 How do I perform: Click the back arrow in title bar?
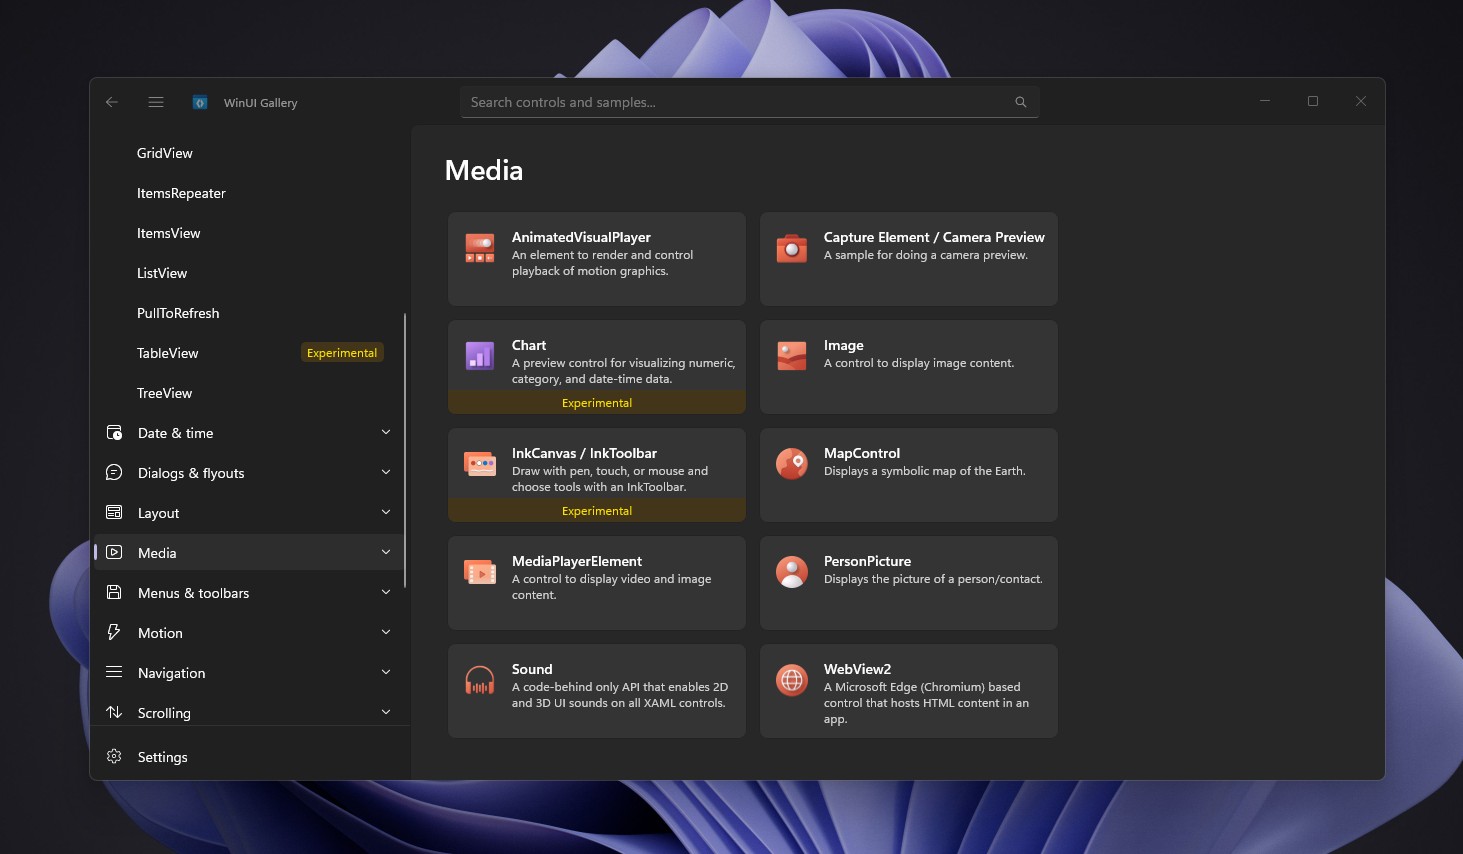click(112, 102)
